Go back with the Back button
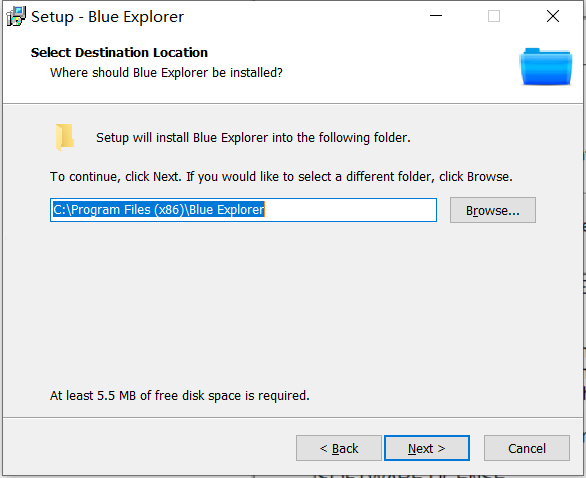 (339, 448)
